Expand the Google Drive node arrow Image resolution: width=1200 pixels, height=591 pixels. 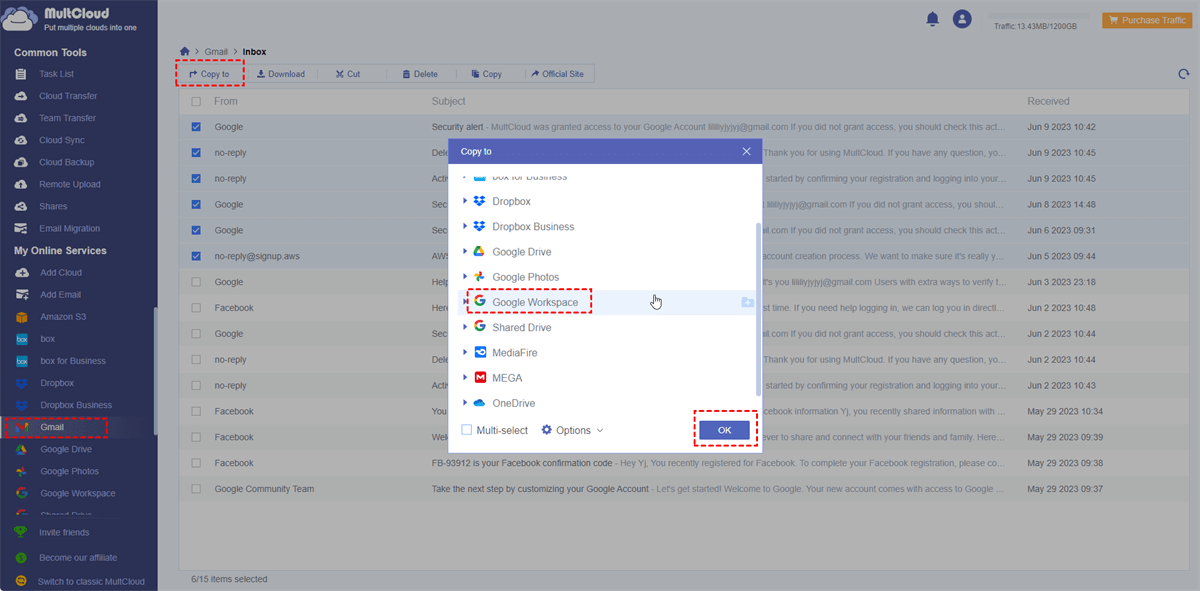[x=465, y=252]
